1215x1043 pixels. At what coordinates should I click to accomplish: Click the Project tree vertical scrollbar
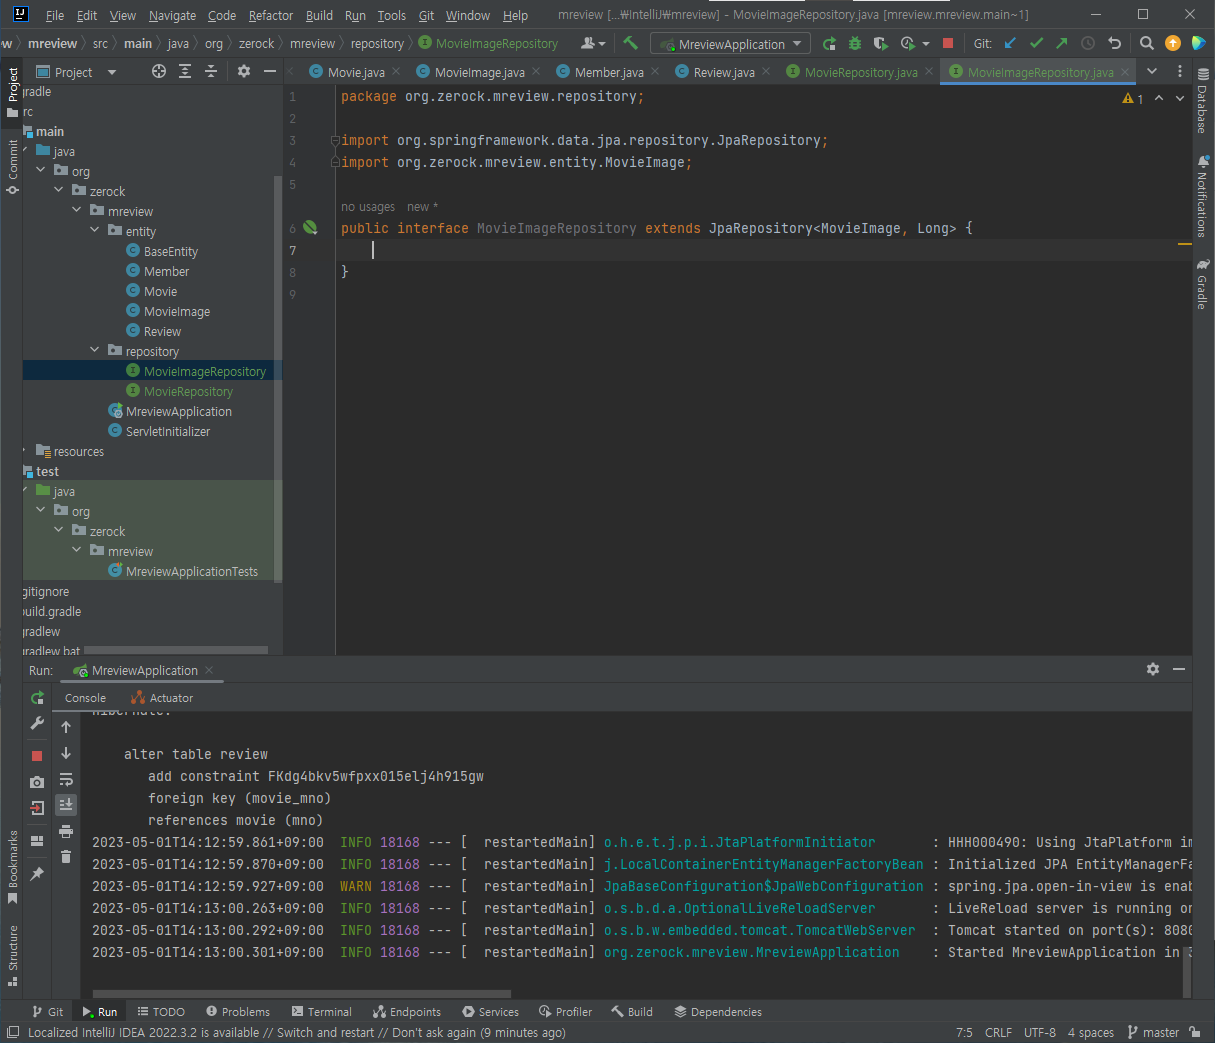pyautogui.click(x=277, y=378)
